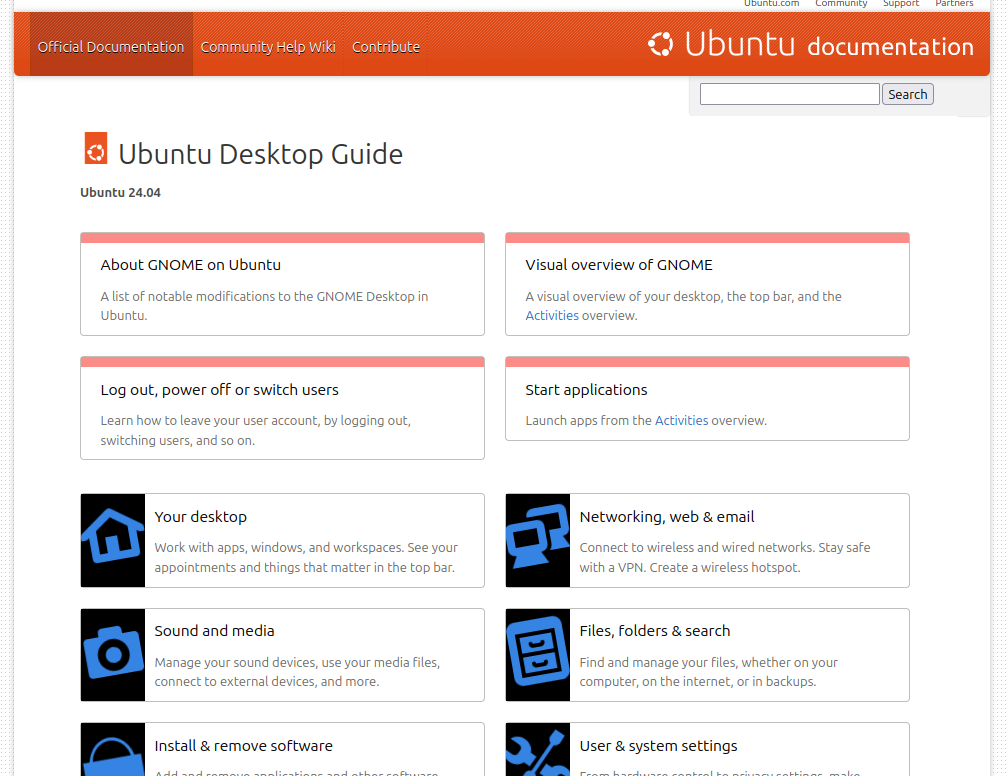Click the Support link in the top bar

pyautogui.click(x=900, y=4)
